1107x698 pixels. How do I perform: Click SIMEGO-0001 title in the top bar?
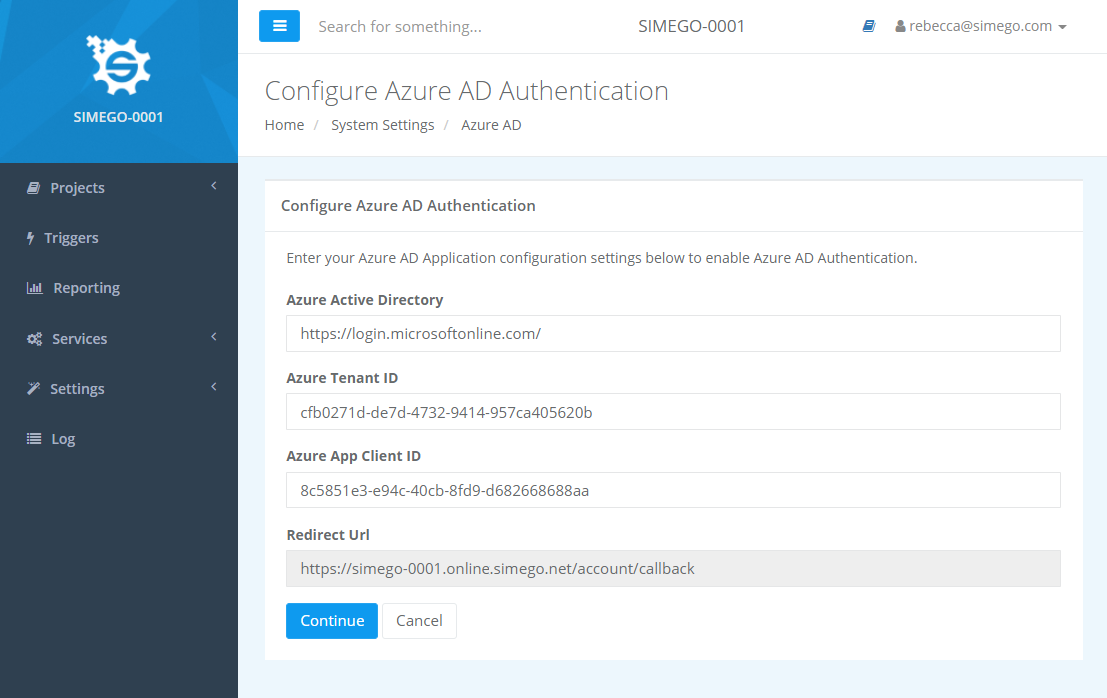(x=691, y=26)
